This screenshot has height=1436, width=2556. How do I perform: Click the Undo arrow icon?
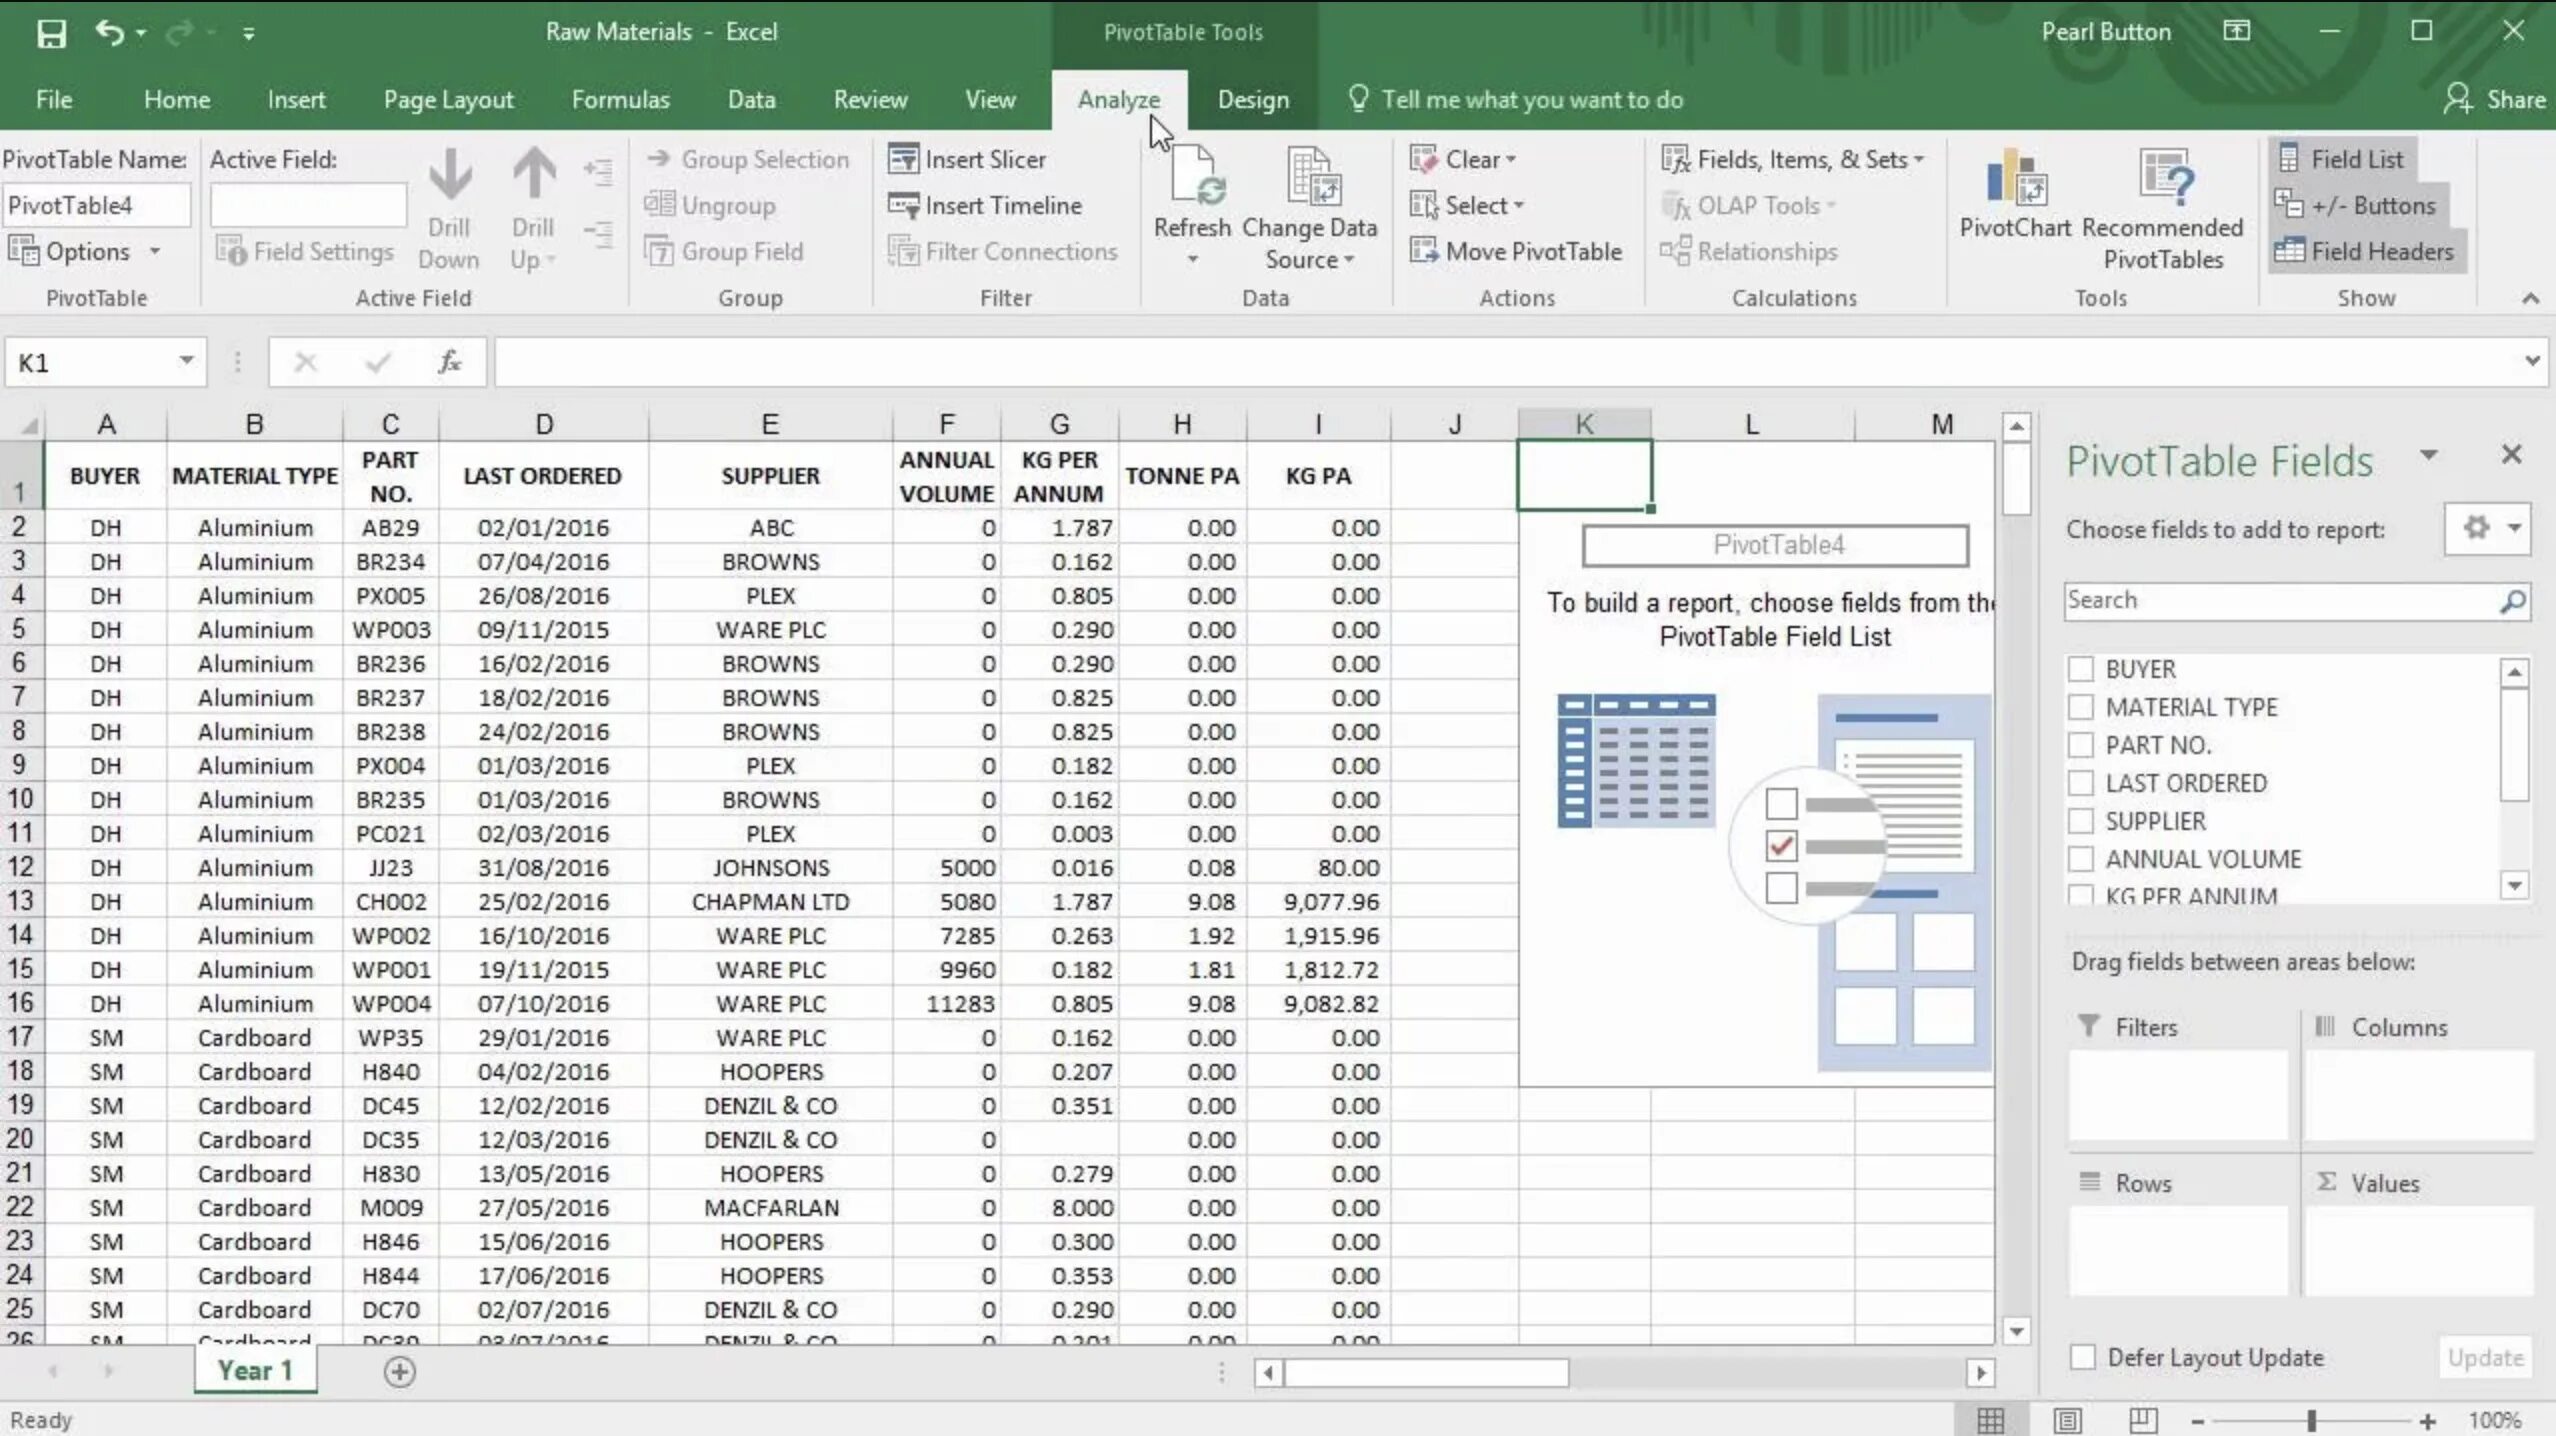108,33
